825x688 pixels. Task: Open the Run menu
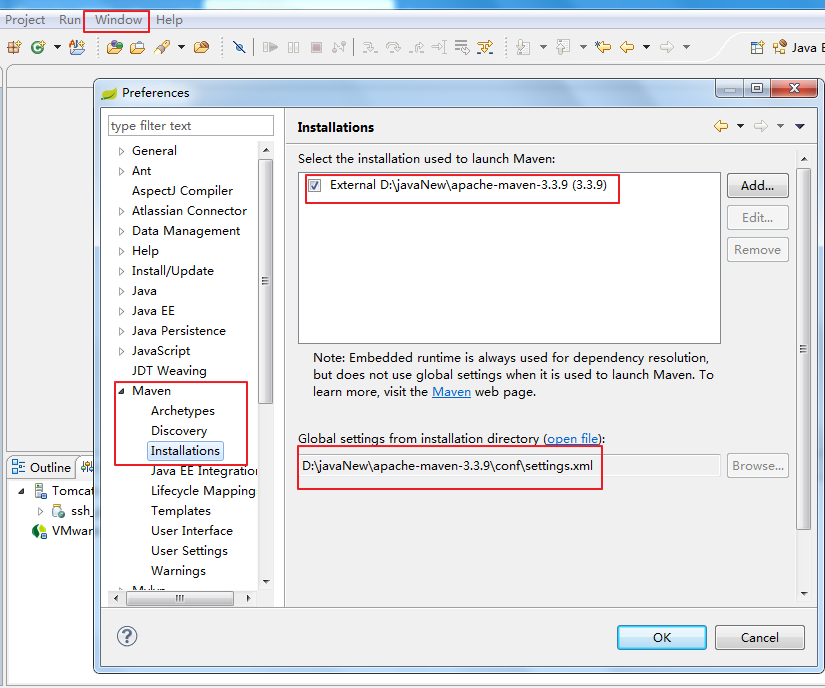[x=69, y=20]
